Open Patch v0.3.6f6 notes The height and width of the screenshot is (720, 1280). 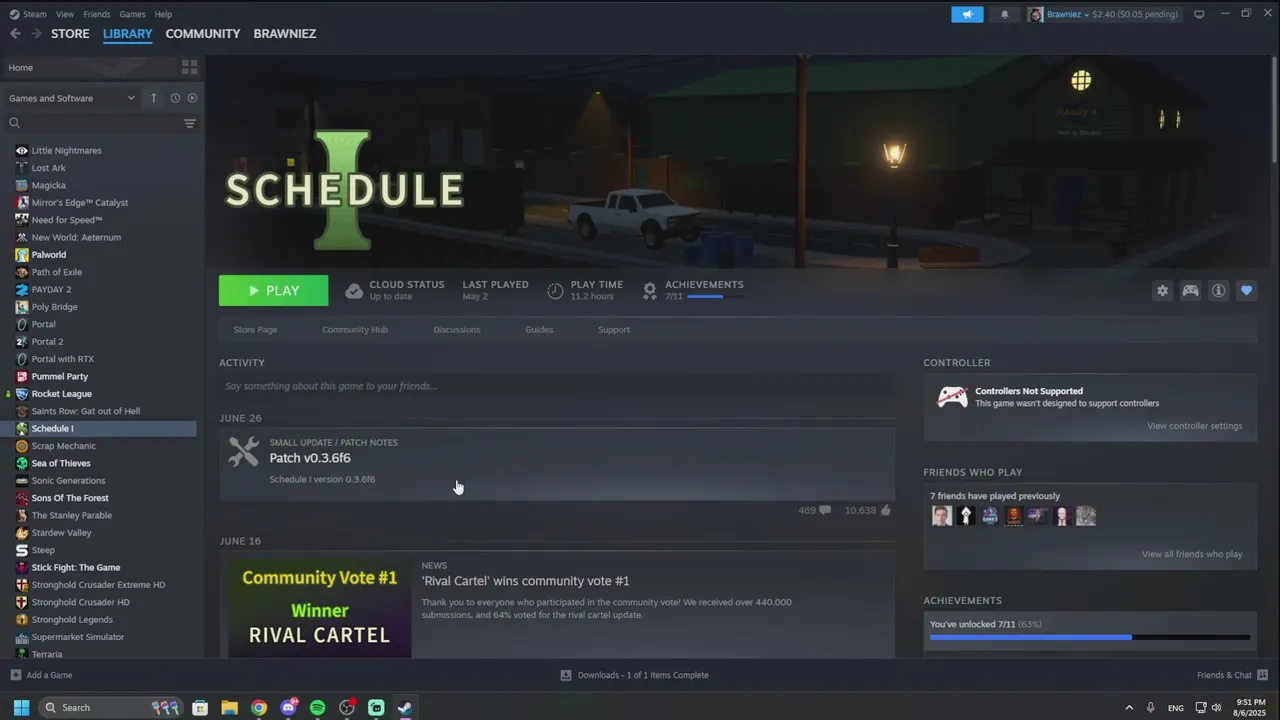pyautogui.click(x=310, y=458)
